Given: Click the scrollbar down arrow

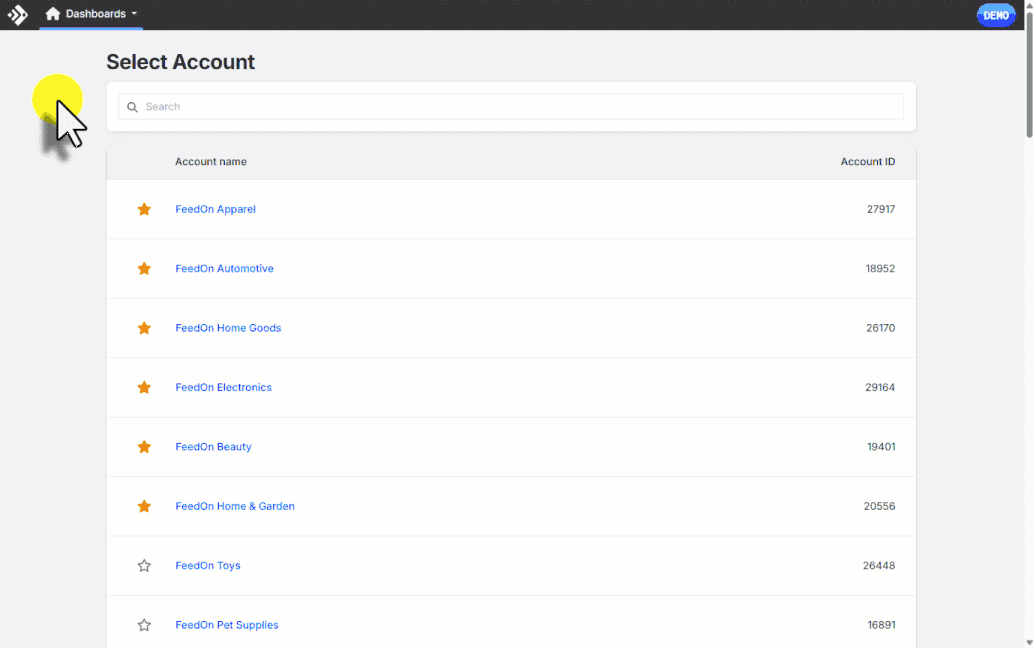Looking at the screenshot, I should click(x=1029, y=643).
